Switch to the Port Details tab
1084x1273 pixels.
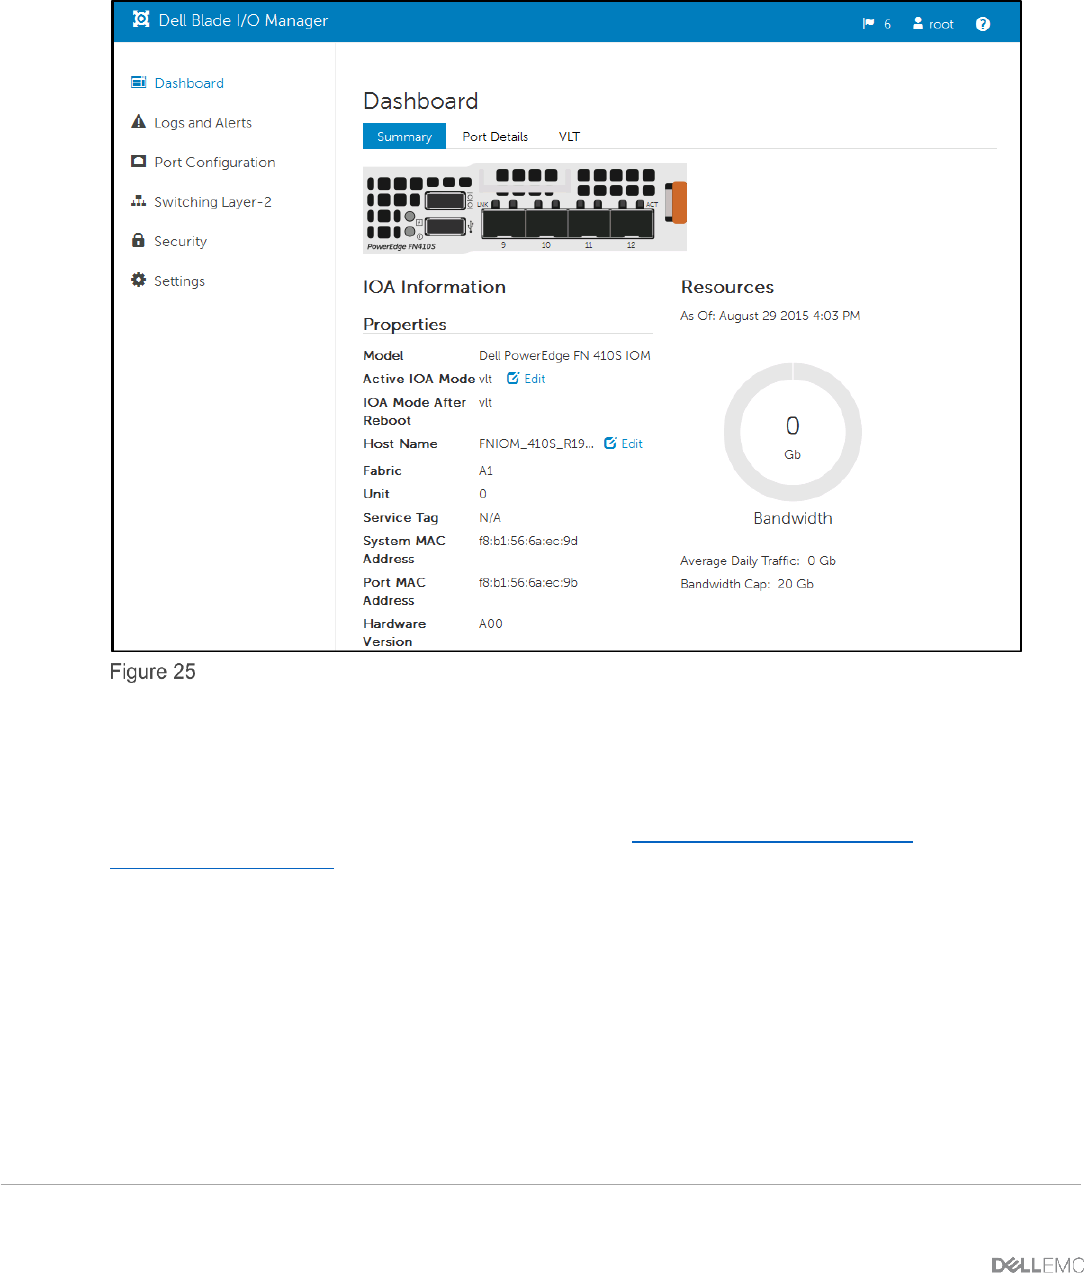pyautogui.click(x=495, y=137)
